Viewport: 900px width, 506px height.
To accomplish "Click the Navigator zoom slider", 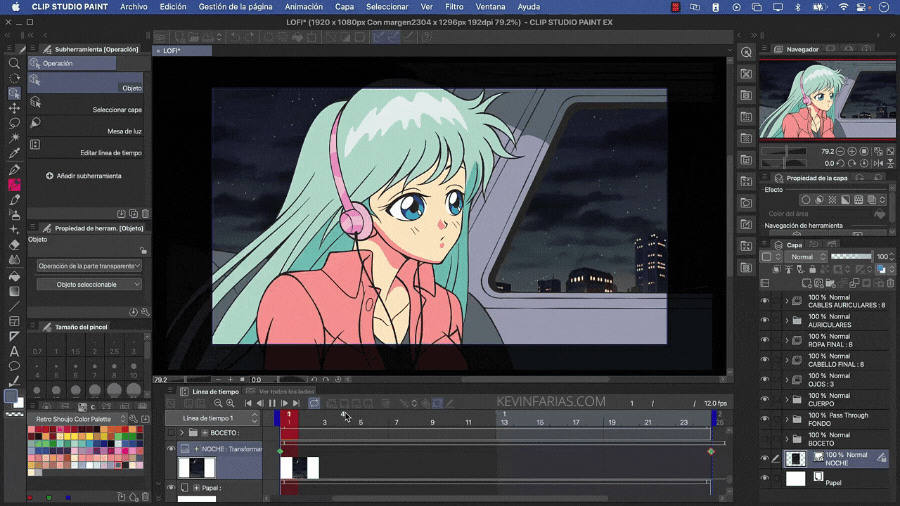I will coord(785,151).
